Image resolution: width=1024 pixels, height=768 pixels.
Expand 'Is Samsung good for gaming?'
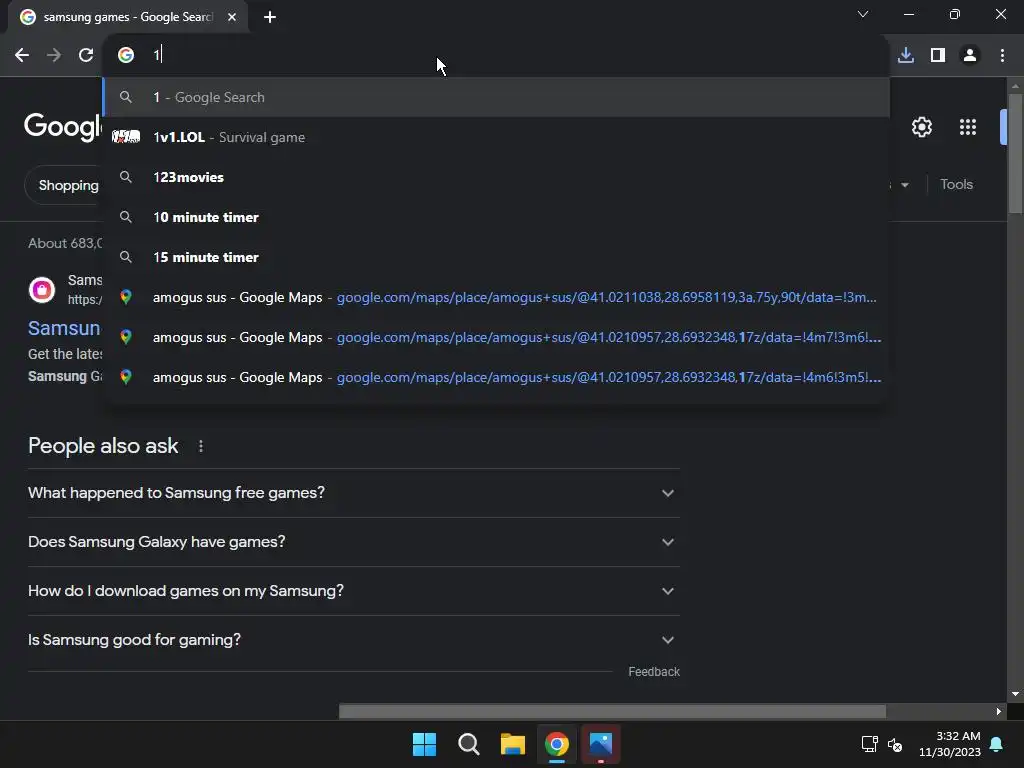353,640
